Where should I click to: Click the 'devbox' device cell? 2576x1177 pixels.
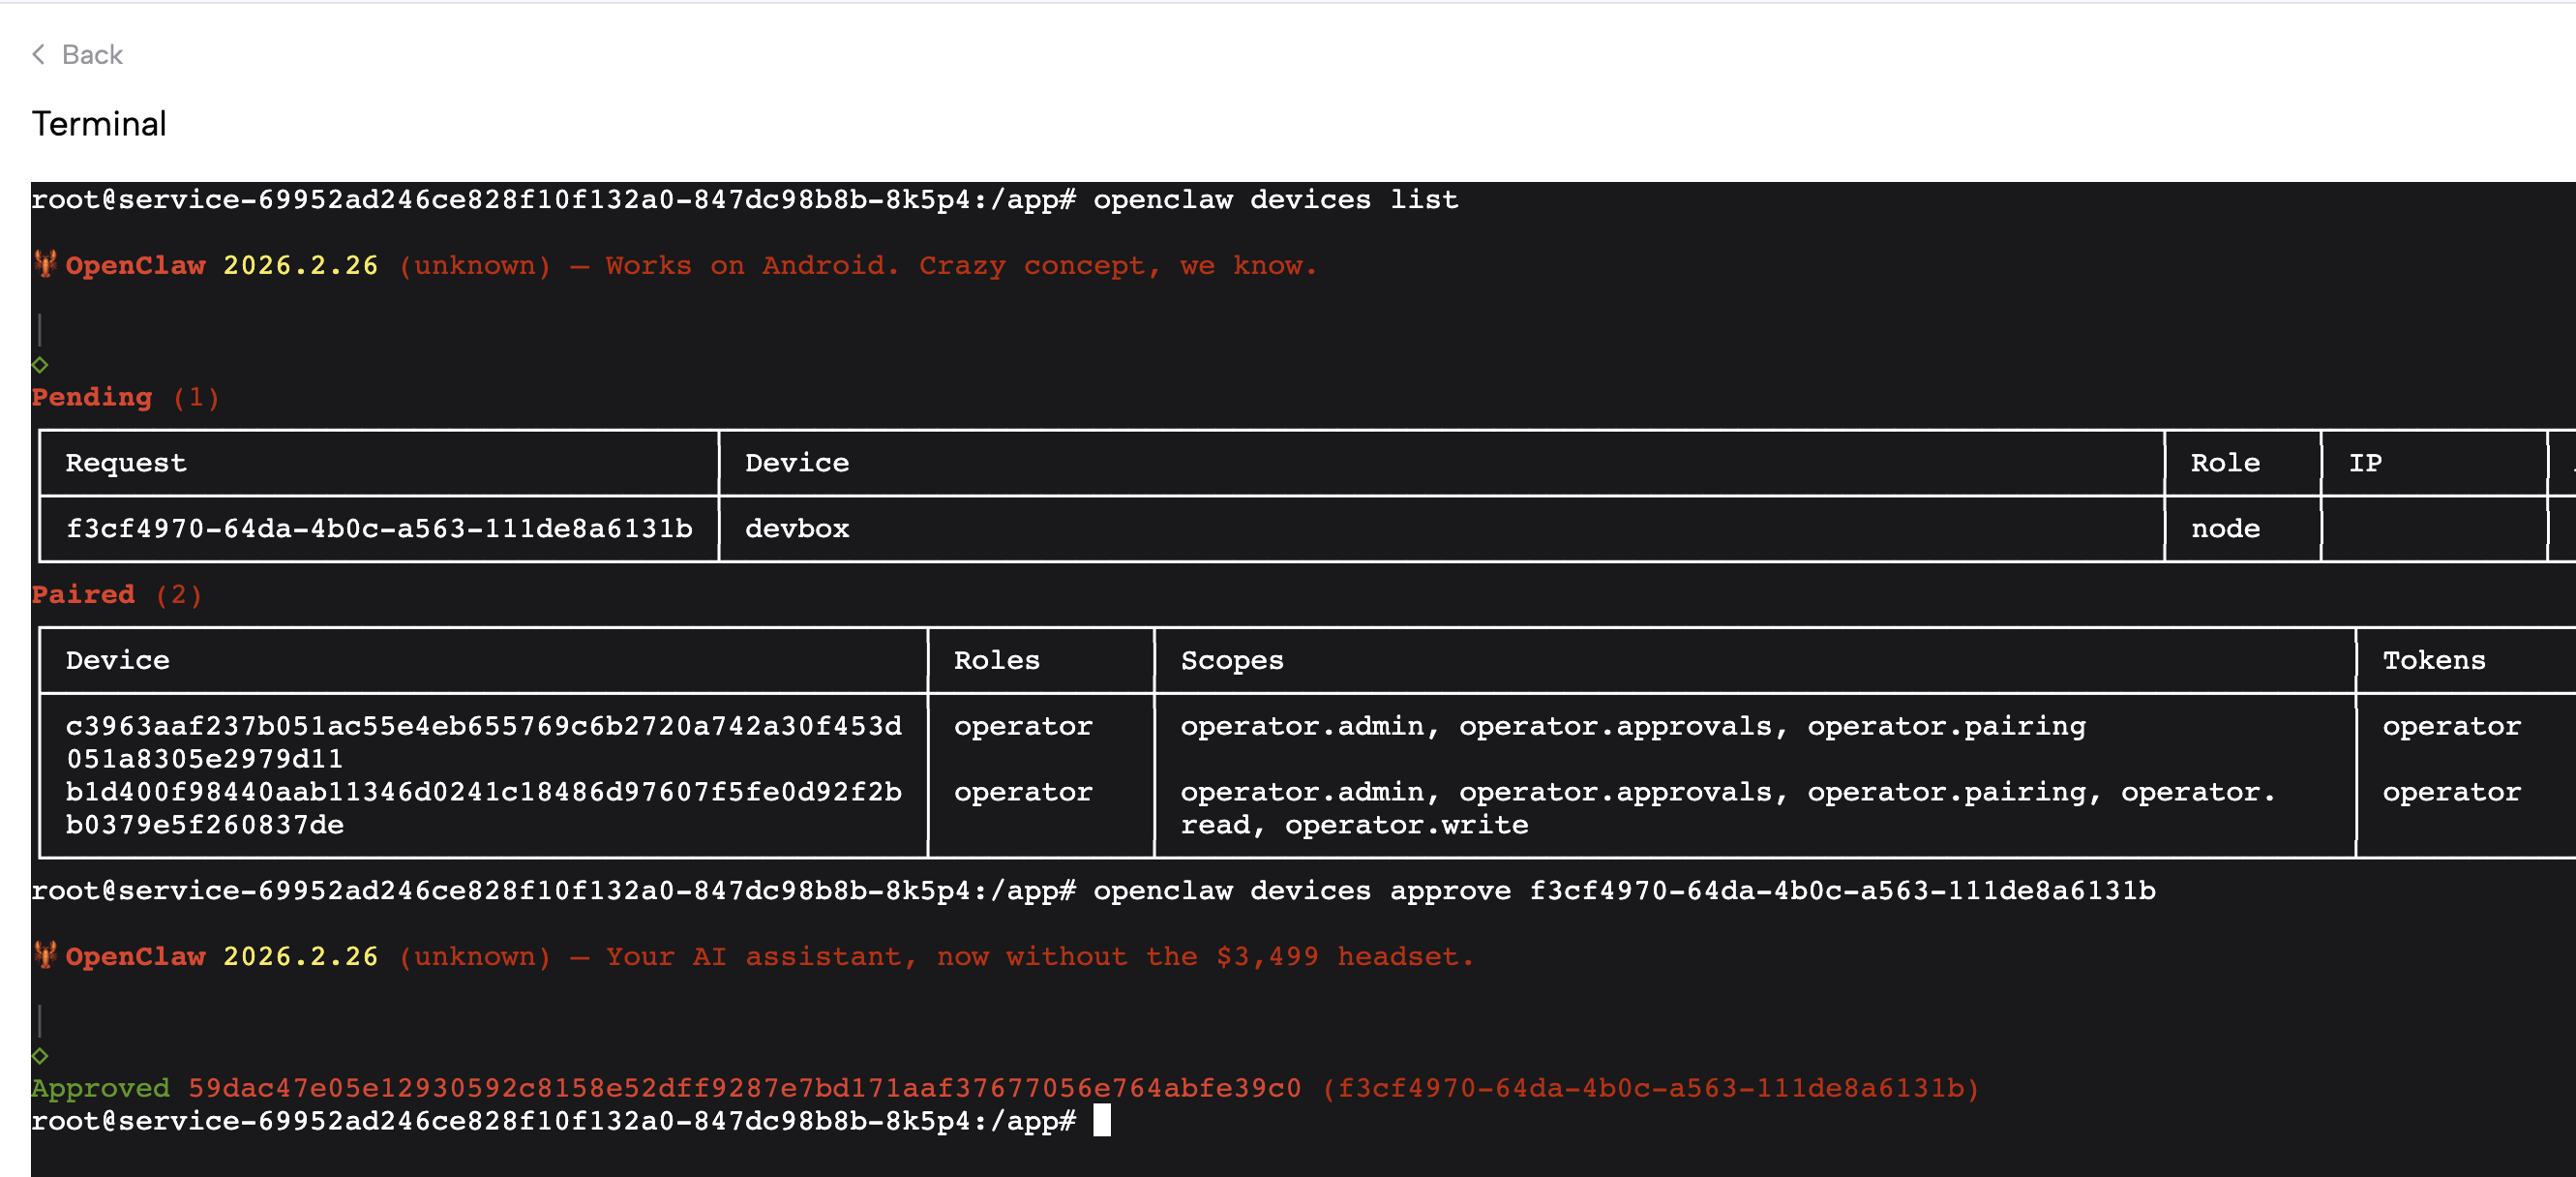(797, 528)
